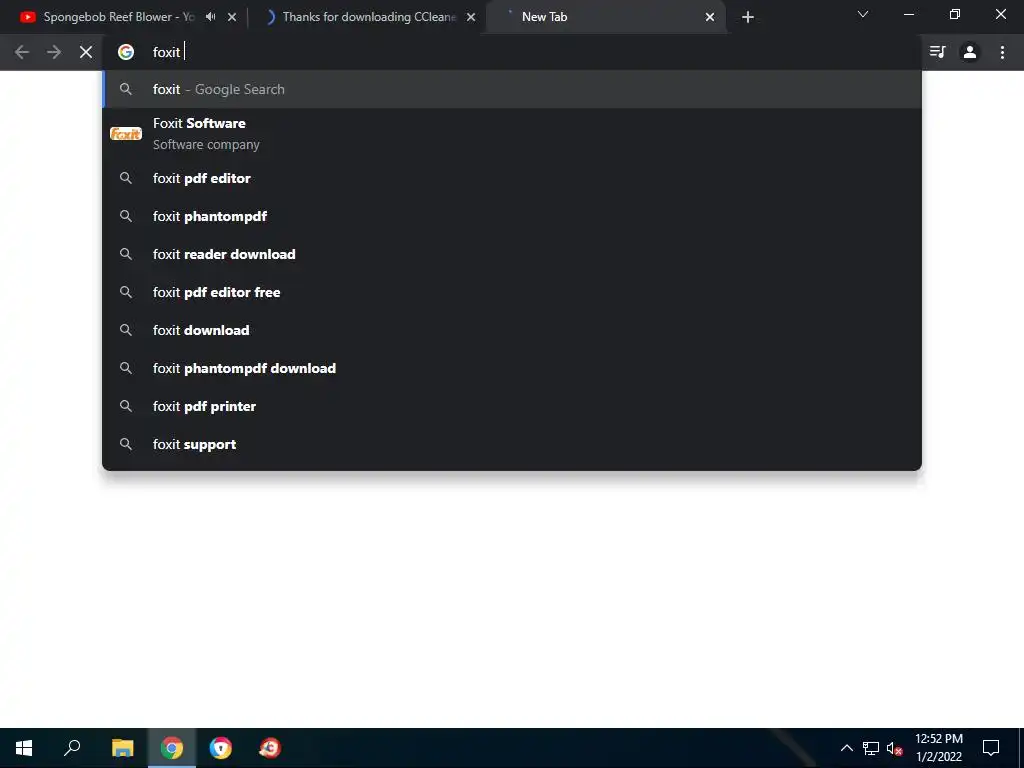Choose the 'foxit pdf editor free' suggestion
Screen dimensions: 1024x768
point(512,292)
